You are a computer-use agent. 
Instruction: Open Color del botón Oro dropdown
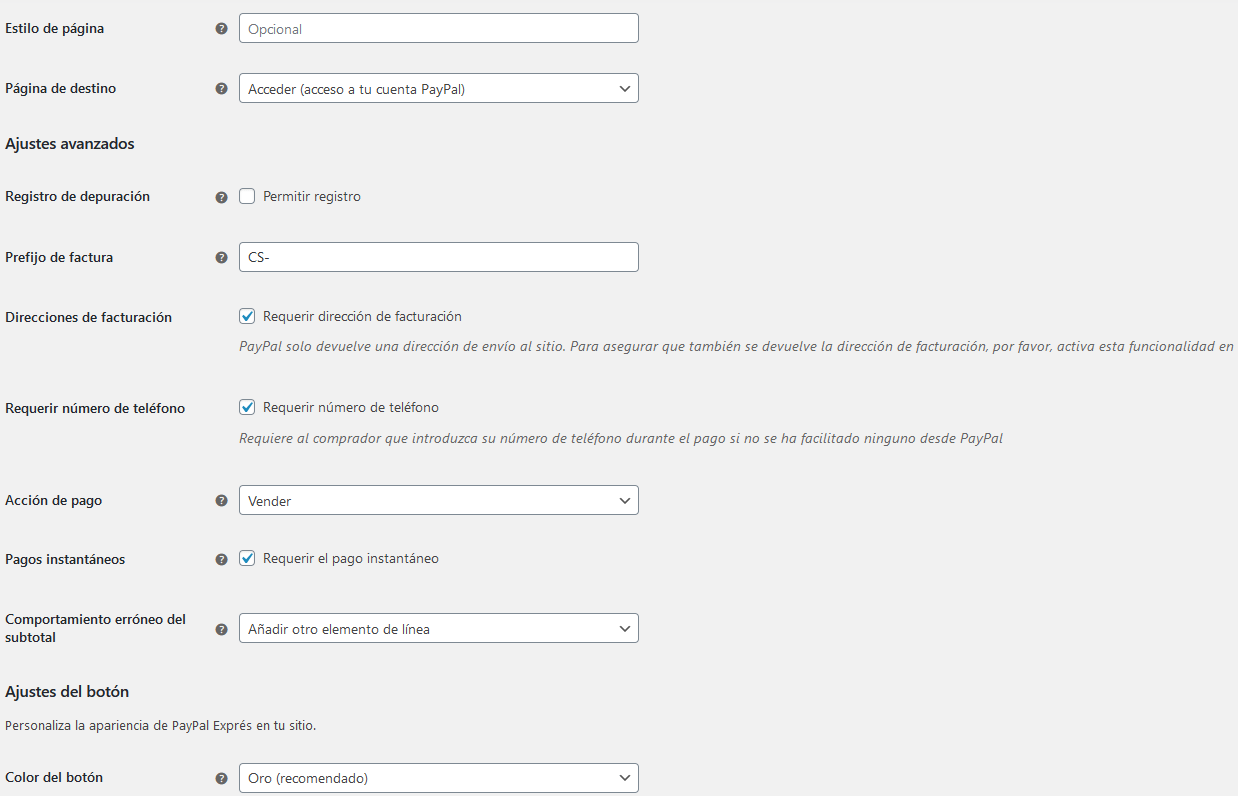pos(438,777)
